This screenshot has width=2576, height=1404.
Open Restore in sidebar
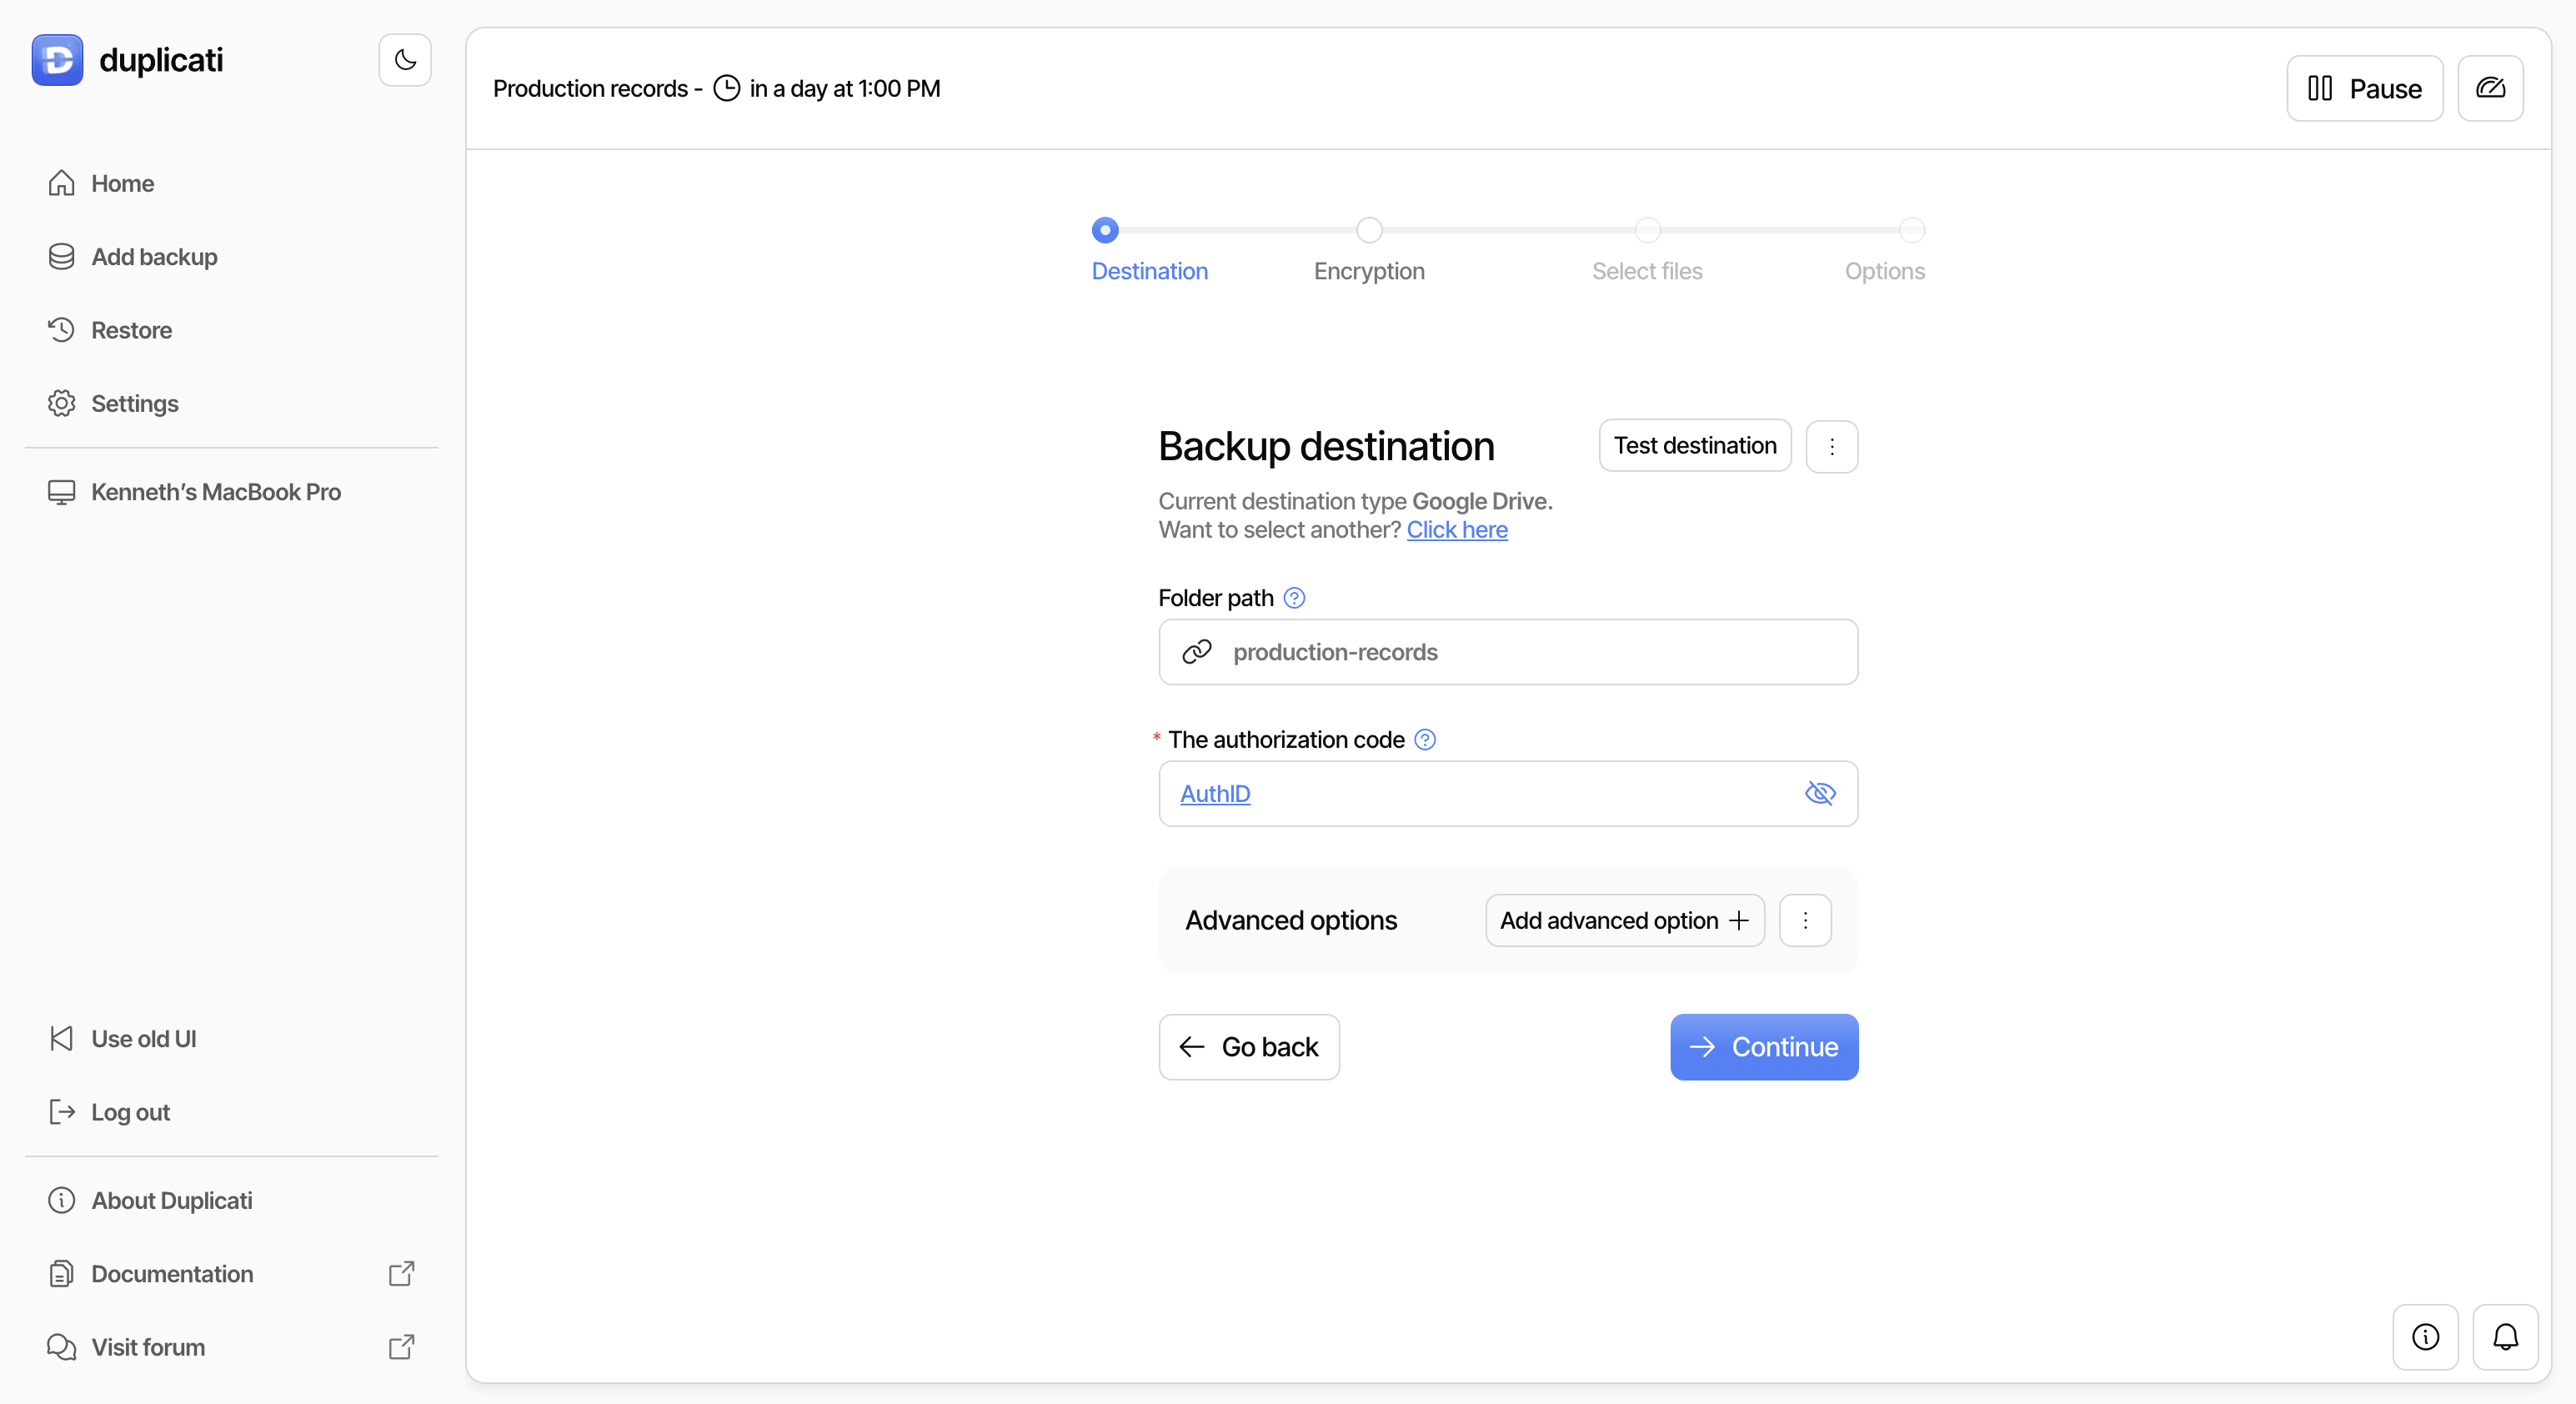131,330
